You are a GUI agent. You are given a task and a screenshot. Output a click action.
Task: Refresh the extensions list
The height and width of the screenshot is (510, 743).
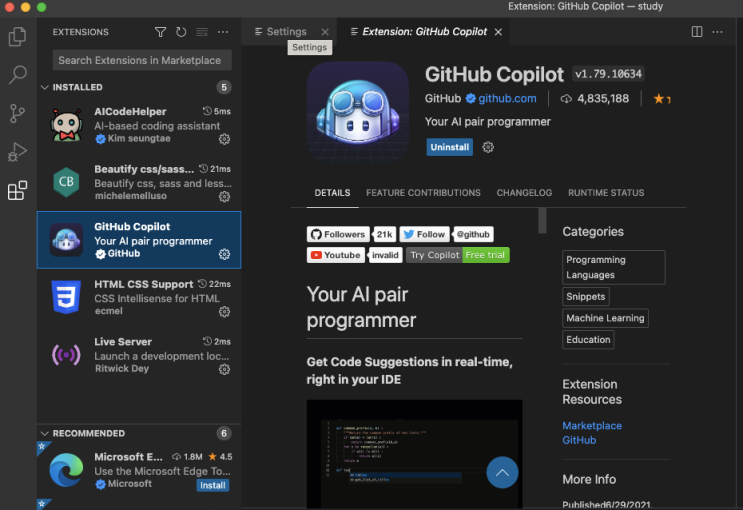pyautogui.click(x=181, y=32)
